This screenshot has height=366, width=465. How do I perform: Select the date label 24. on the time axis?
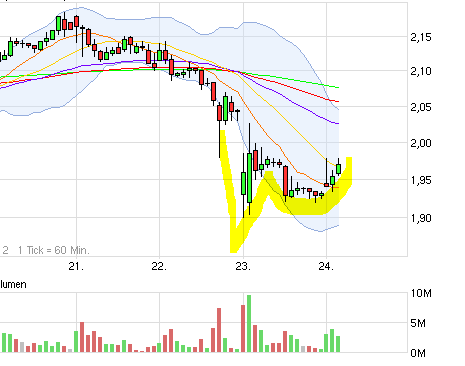pyautogui.click(x=326, y=266)
